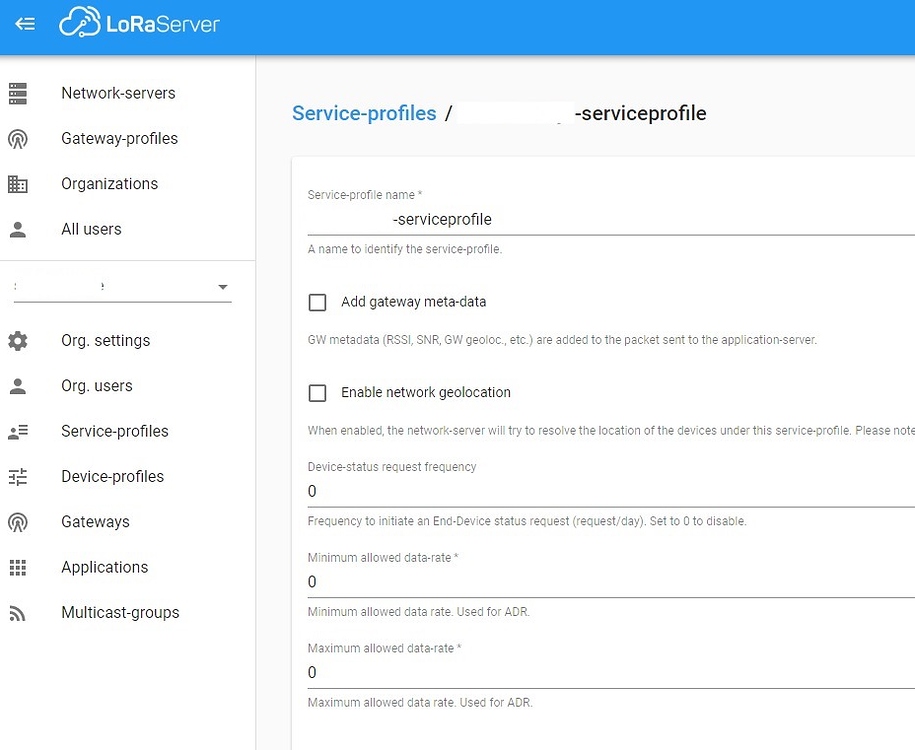Screen dimensions: 915x750
Task: Click the Org. settings gear icon
Action: [19, 340]
